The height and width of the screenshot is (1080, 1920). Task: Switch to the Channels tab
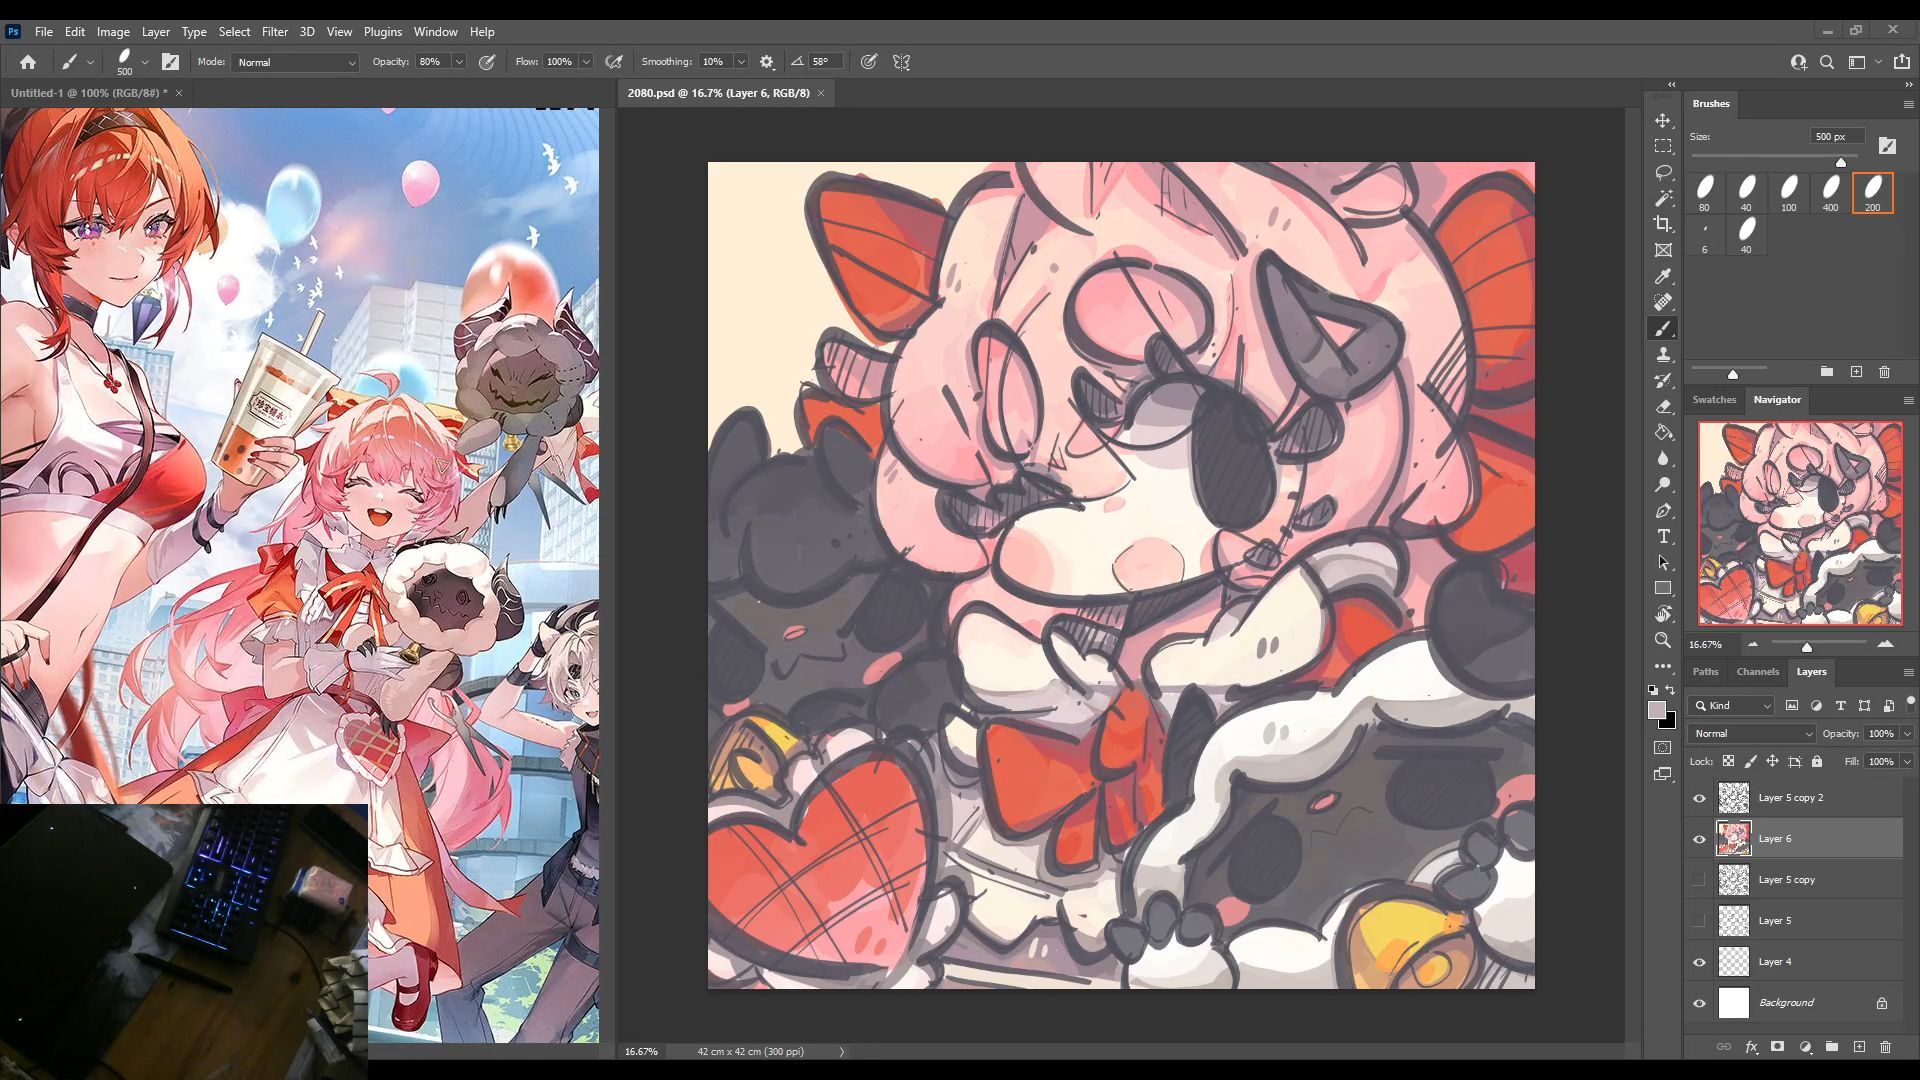[1757, 672]
